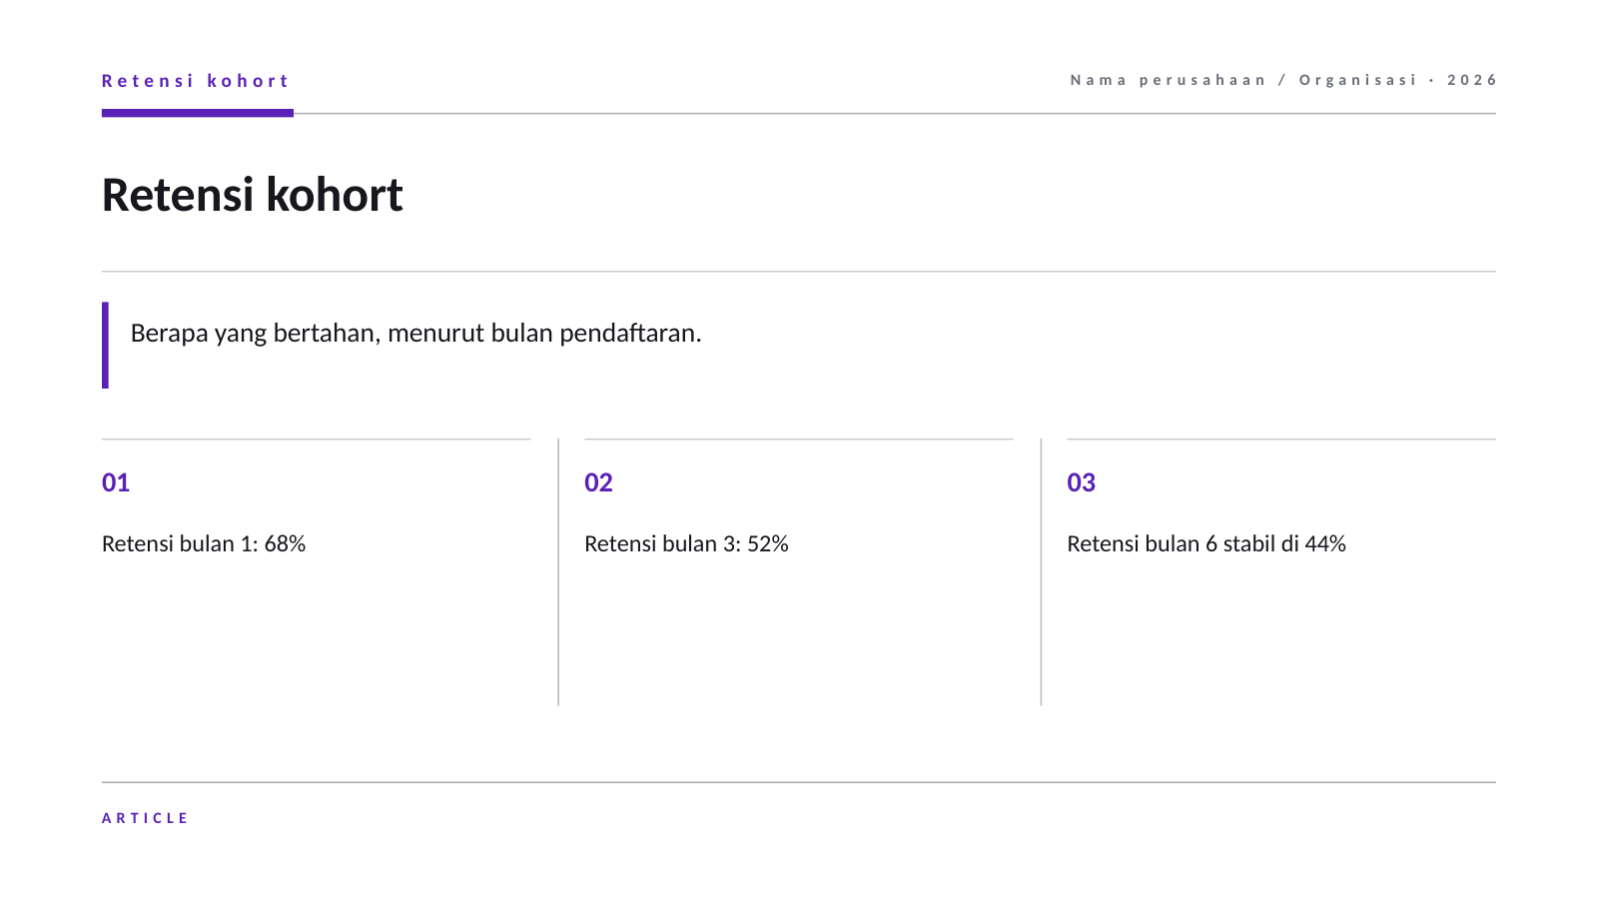
Task: Select the vertical divider between columns 02 and 03
Action: 1041,572
